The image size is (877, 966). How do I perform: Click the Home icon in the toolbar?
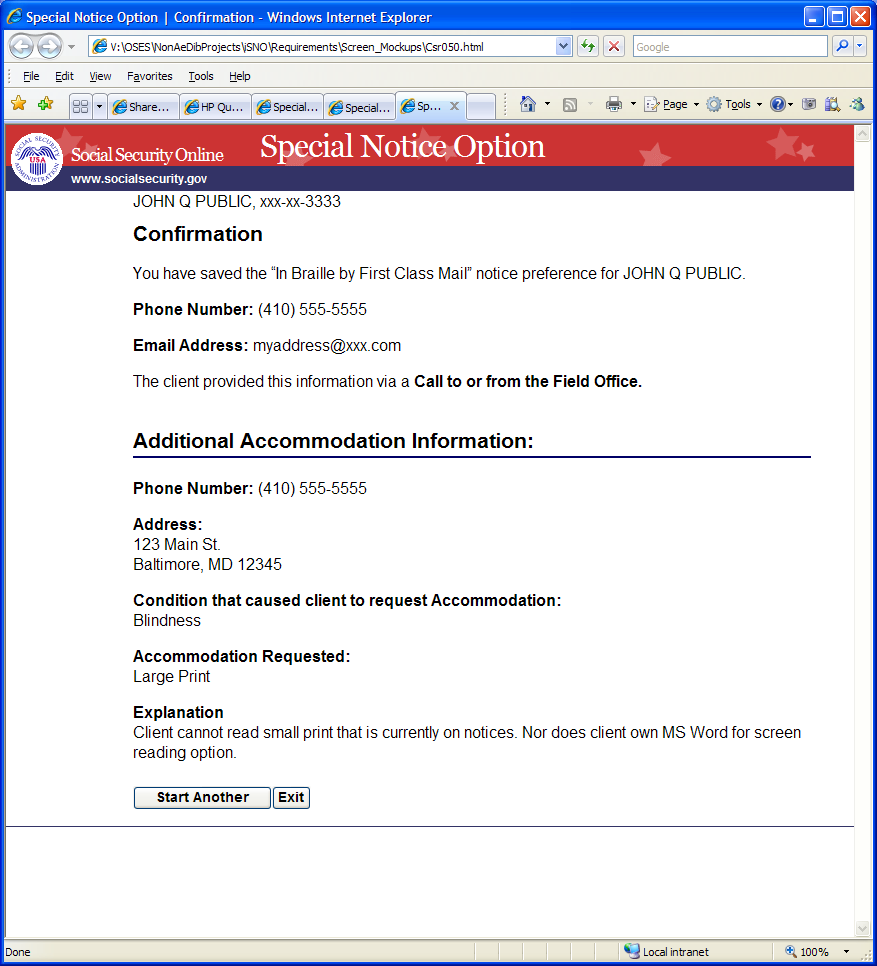coord(528,104)
